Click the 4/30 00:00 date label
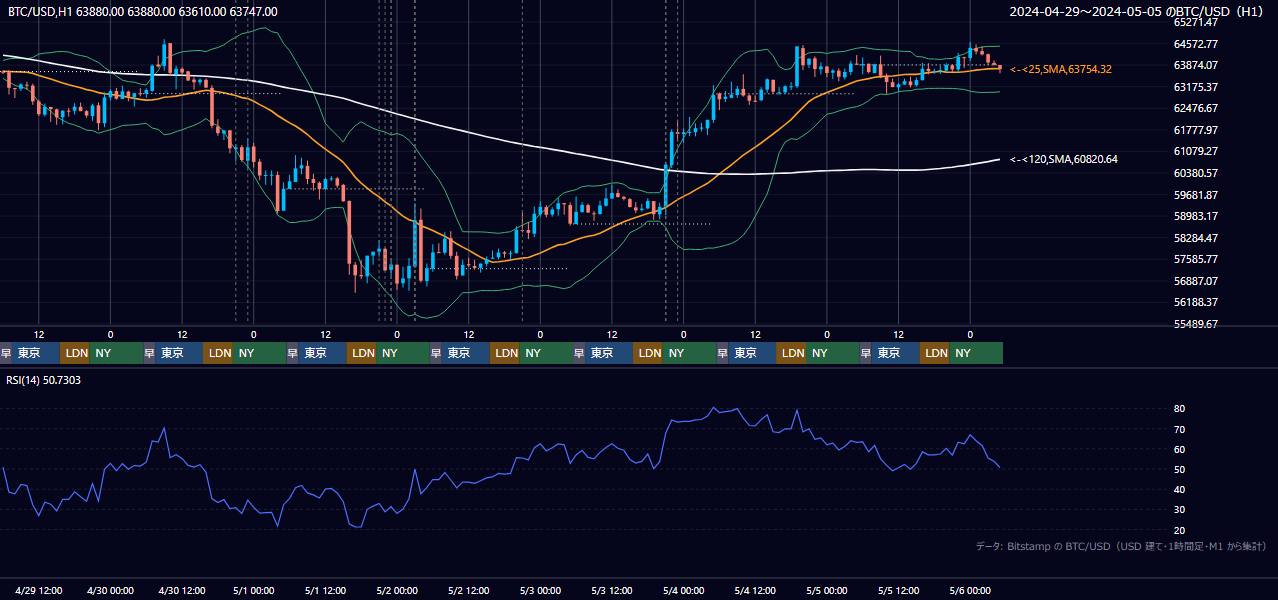This screenshot has width=1278, height=600. coord(111,590)
